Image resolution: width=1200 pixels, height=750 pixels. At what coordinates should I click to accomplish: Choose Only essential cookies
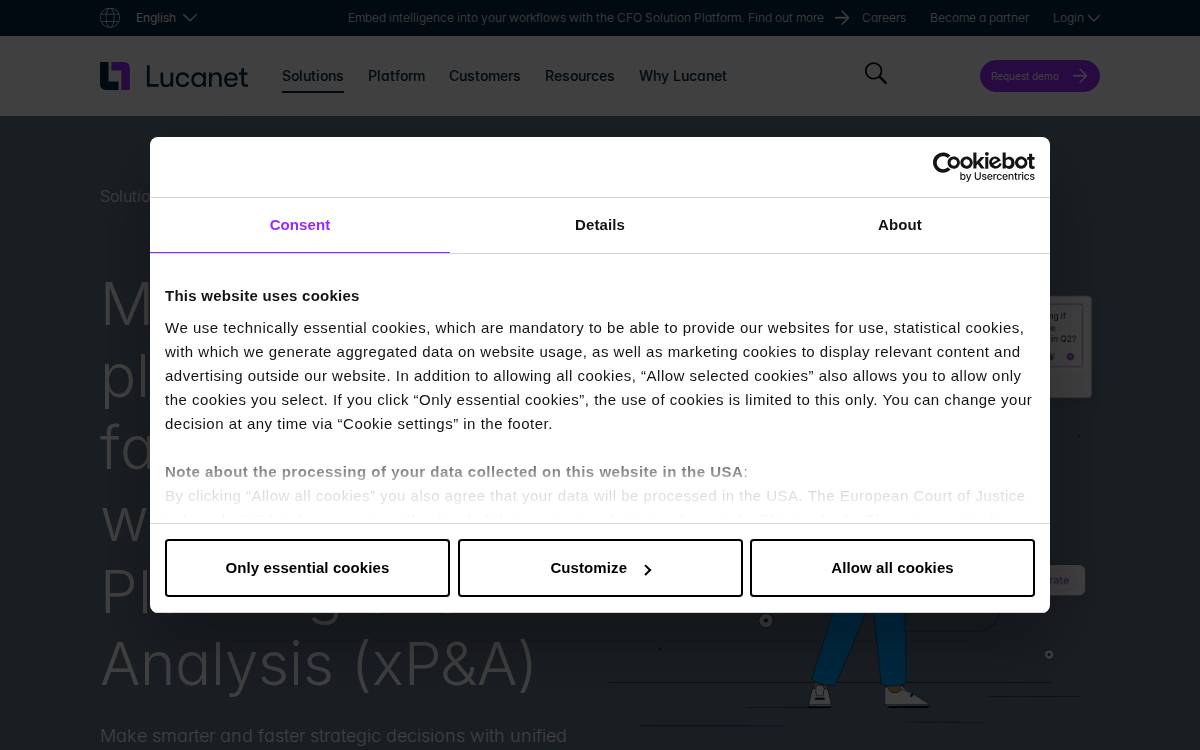click(x=307, y=568)
